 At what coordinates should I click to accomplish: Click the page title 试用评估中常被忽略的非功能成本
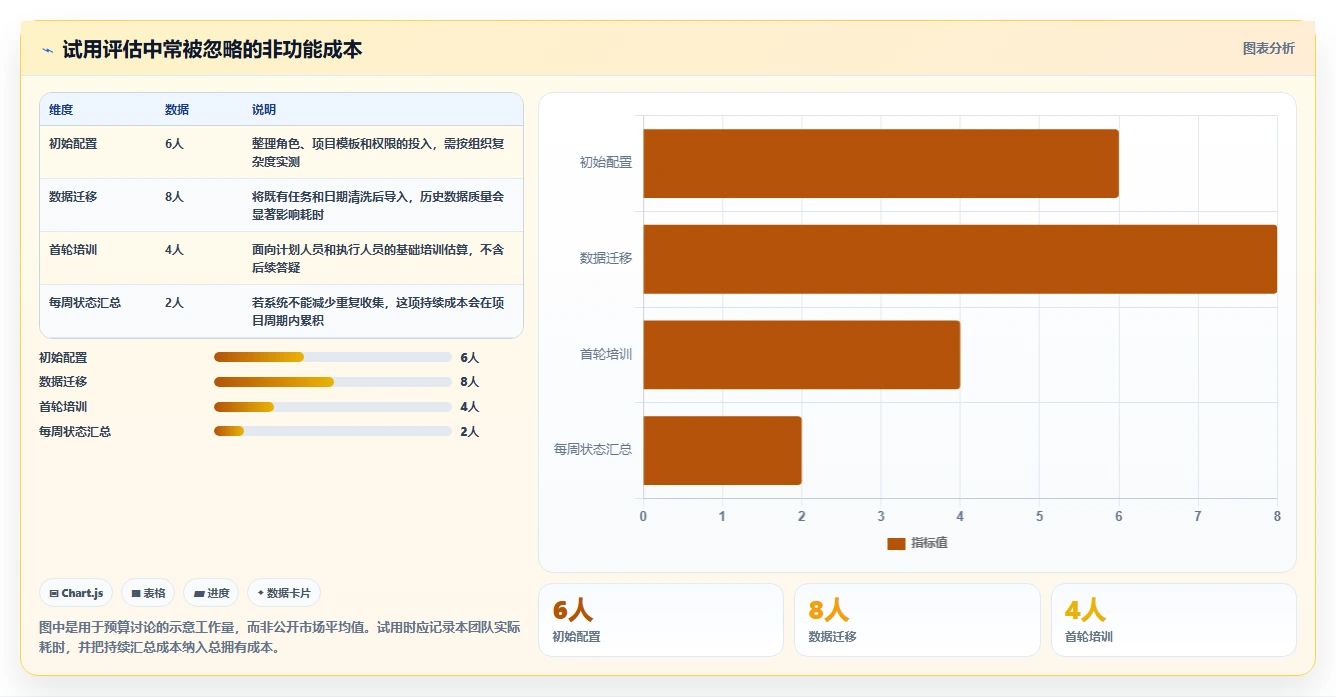pos(212,49)
